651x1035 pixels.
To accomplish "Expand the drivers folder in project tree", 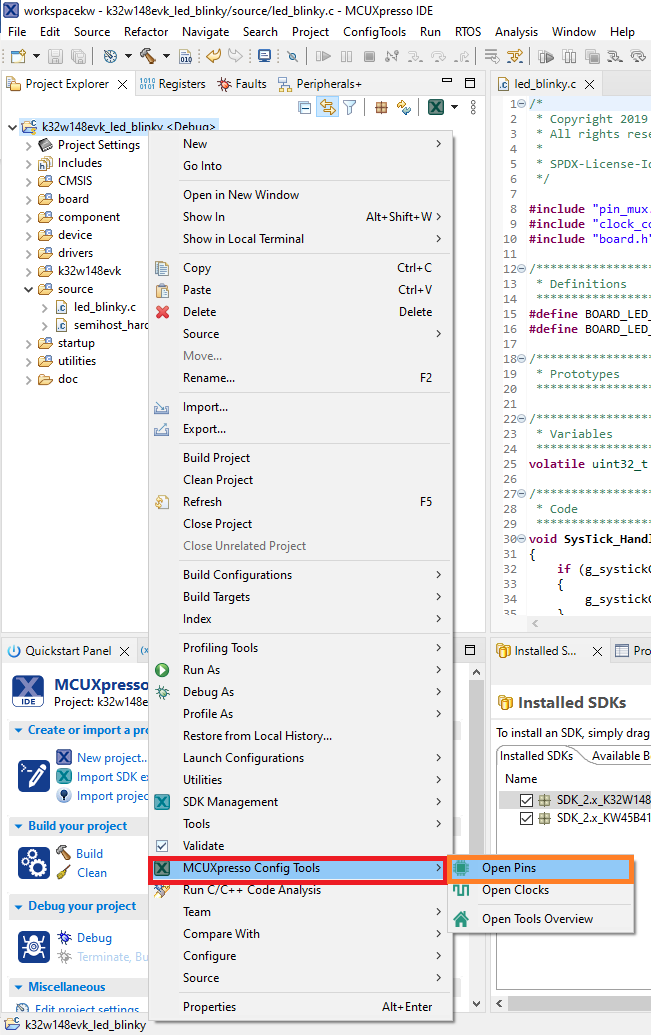I will tap(28, 253).
